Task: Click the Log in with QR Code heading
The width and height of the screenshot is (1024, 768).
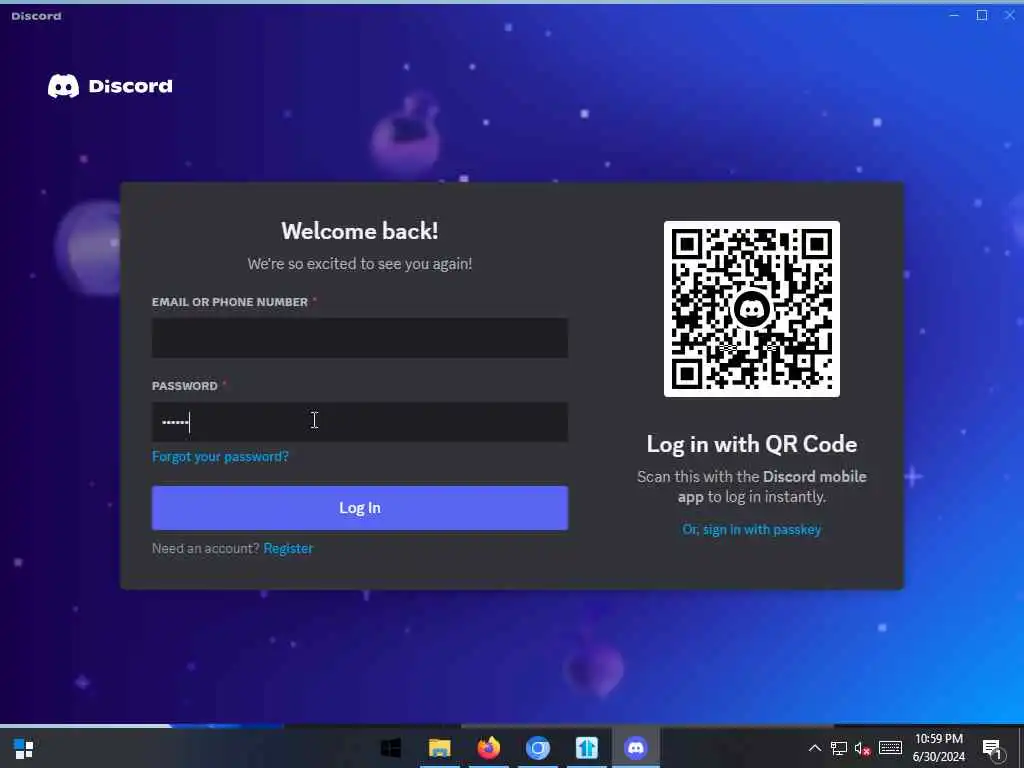Action: point(752,444)
